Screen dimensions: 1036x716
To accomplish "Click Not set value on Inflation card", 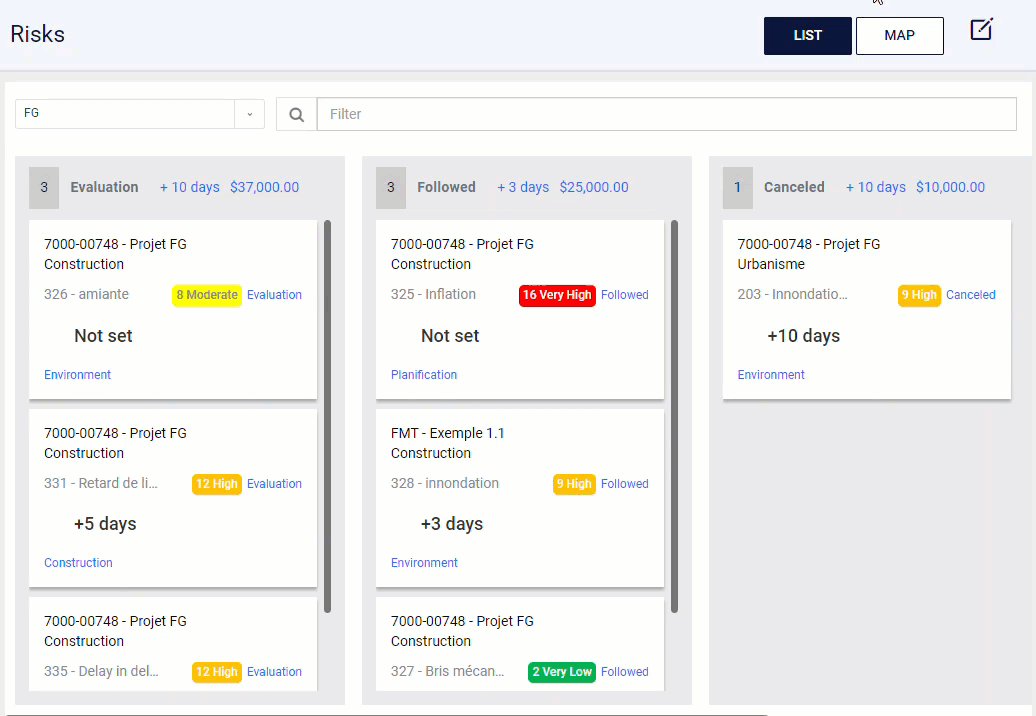I will (450, 336).
